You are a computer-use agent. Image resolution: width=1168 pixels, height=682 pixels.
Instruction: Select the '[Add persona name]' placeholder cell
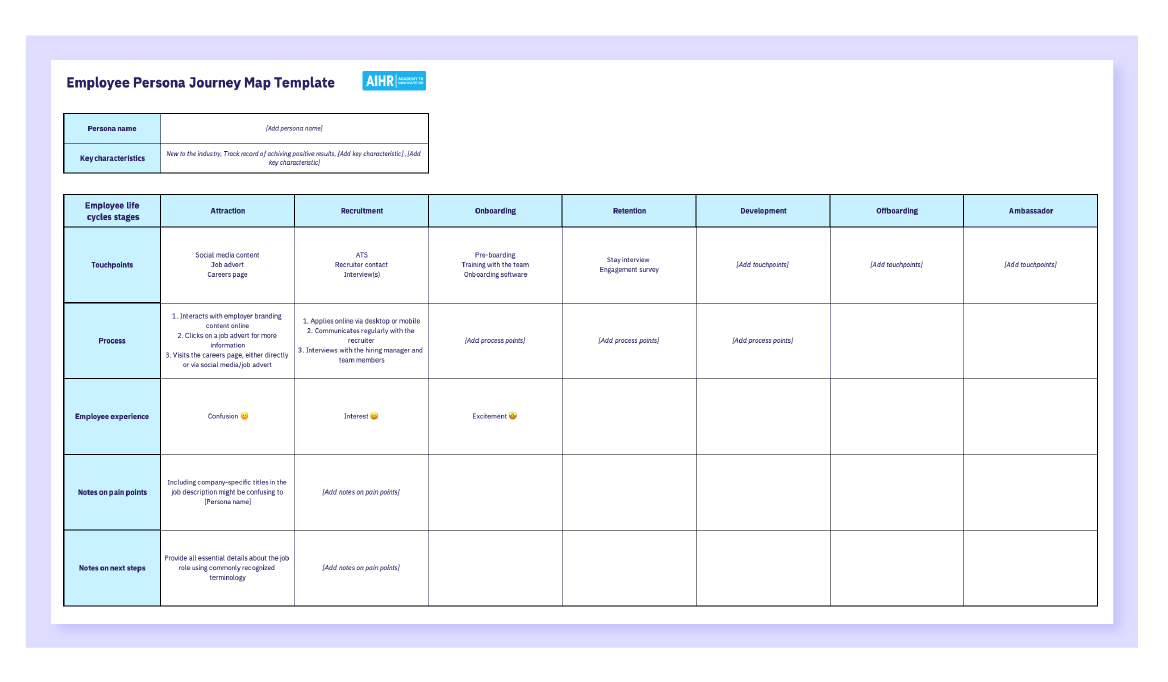pos(294,129)
